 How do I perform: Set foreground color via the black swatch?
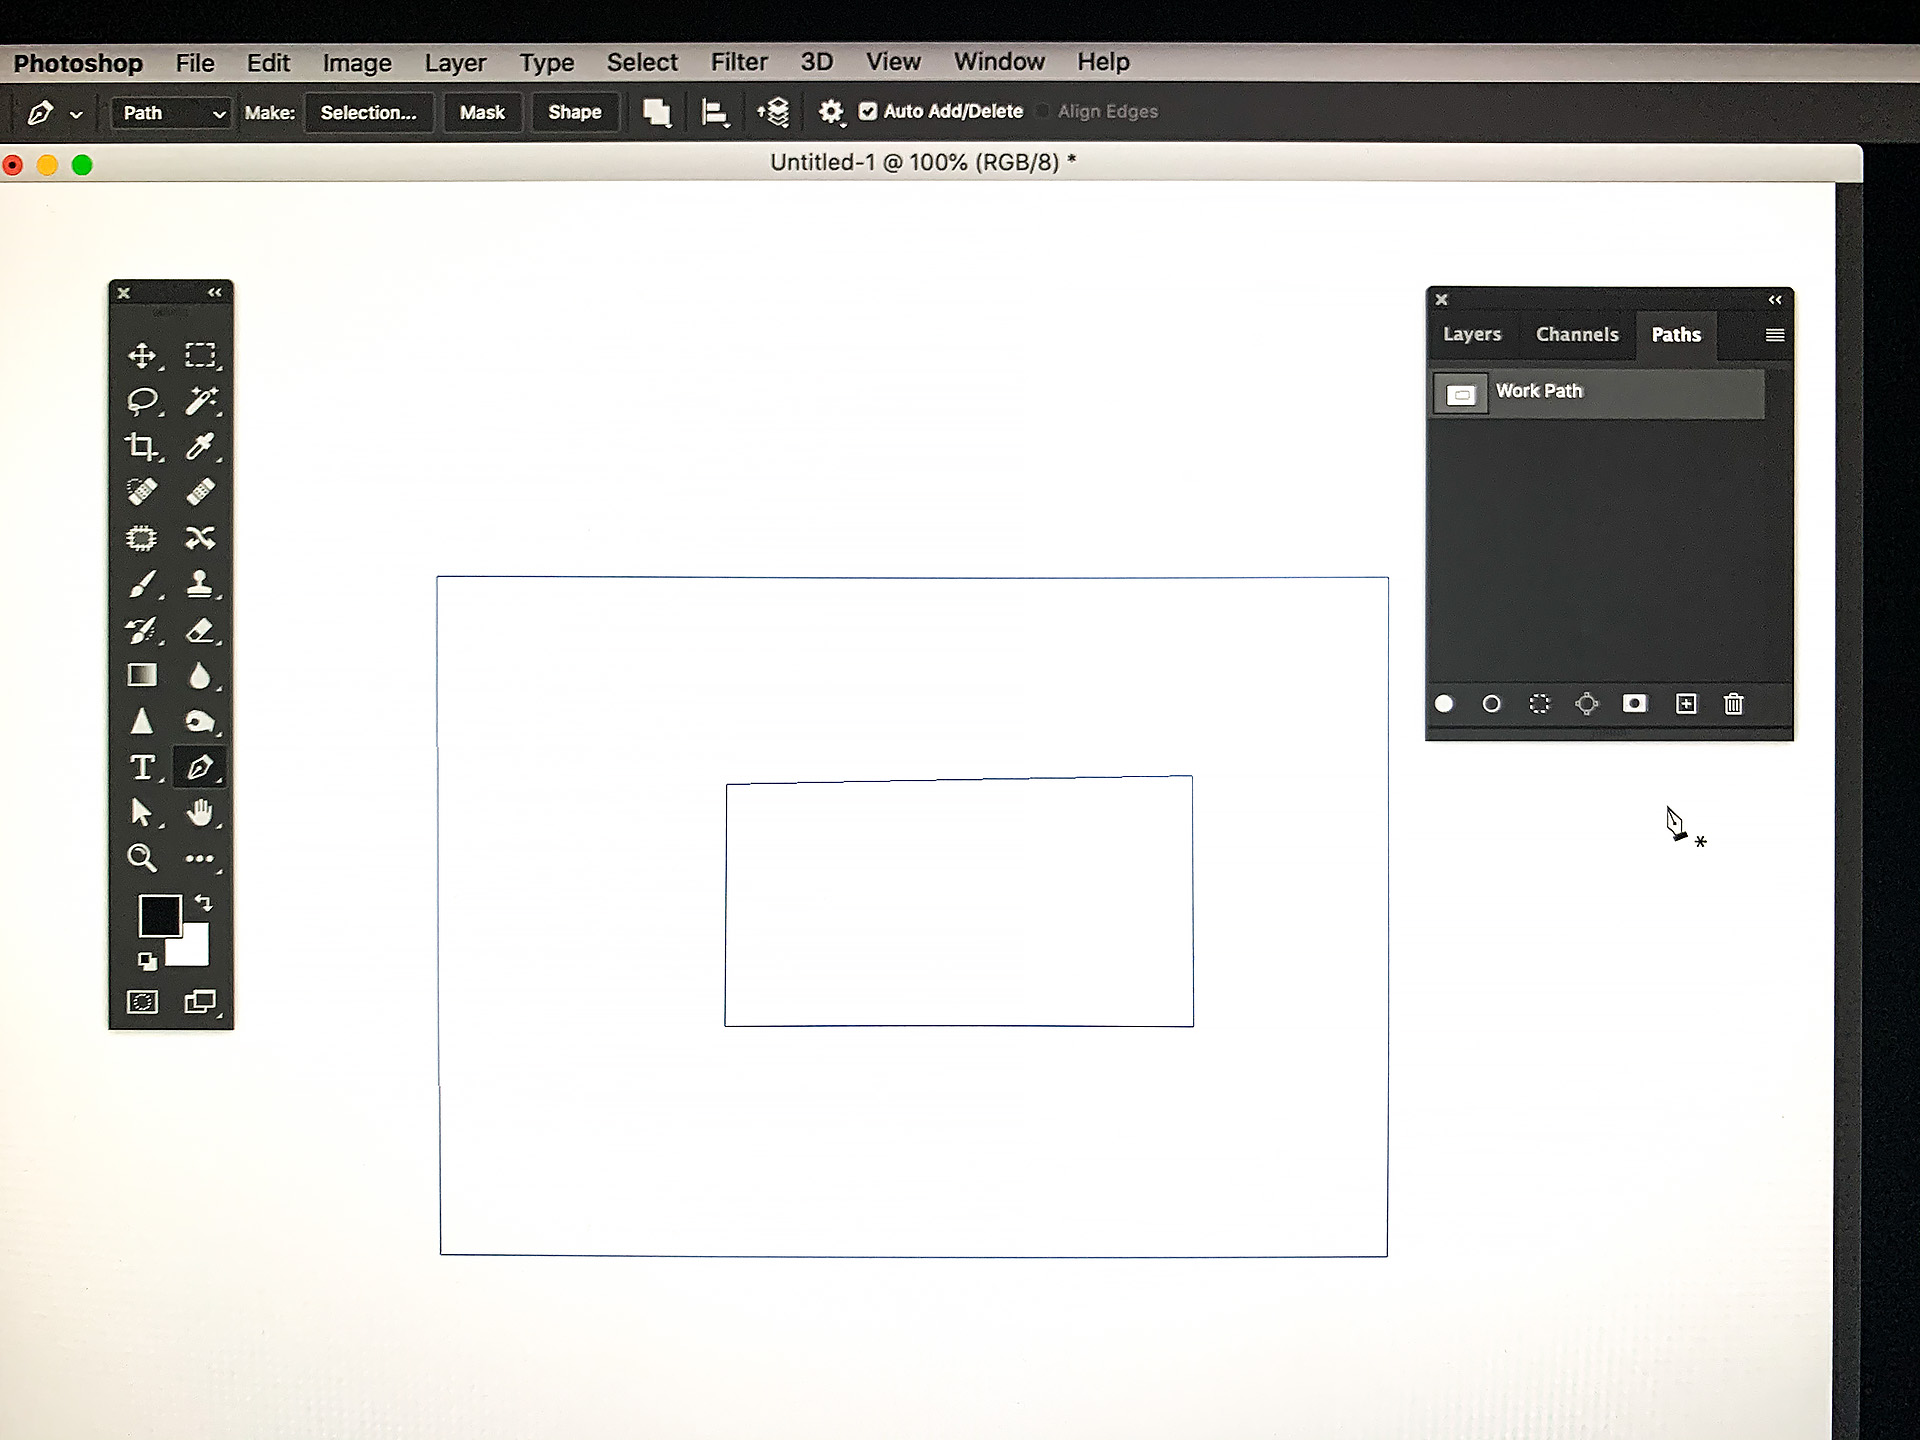coord(160,915)
